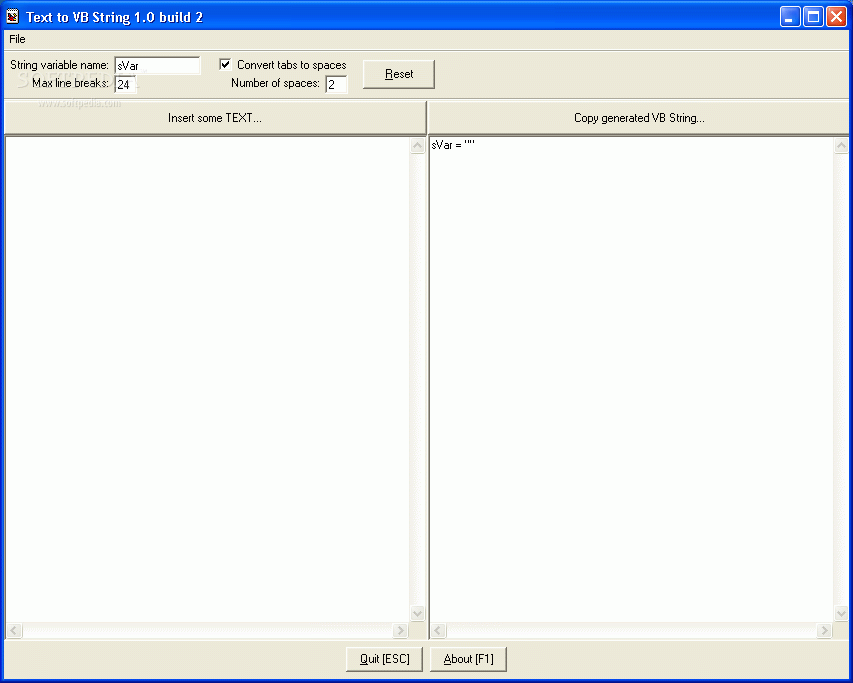The height and width of the screenshot is (683, 853).
Task: Click the Number of spaces field
Action: point(336,84)
